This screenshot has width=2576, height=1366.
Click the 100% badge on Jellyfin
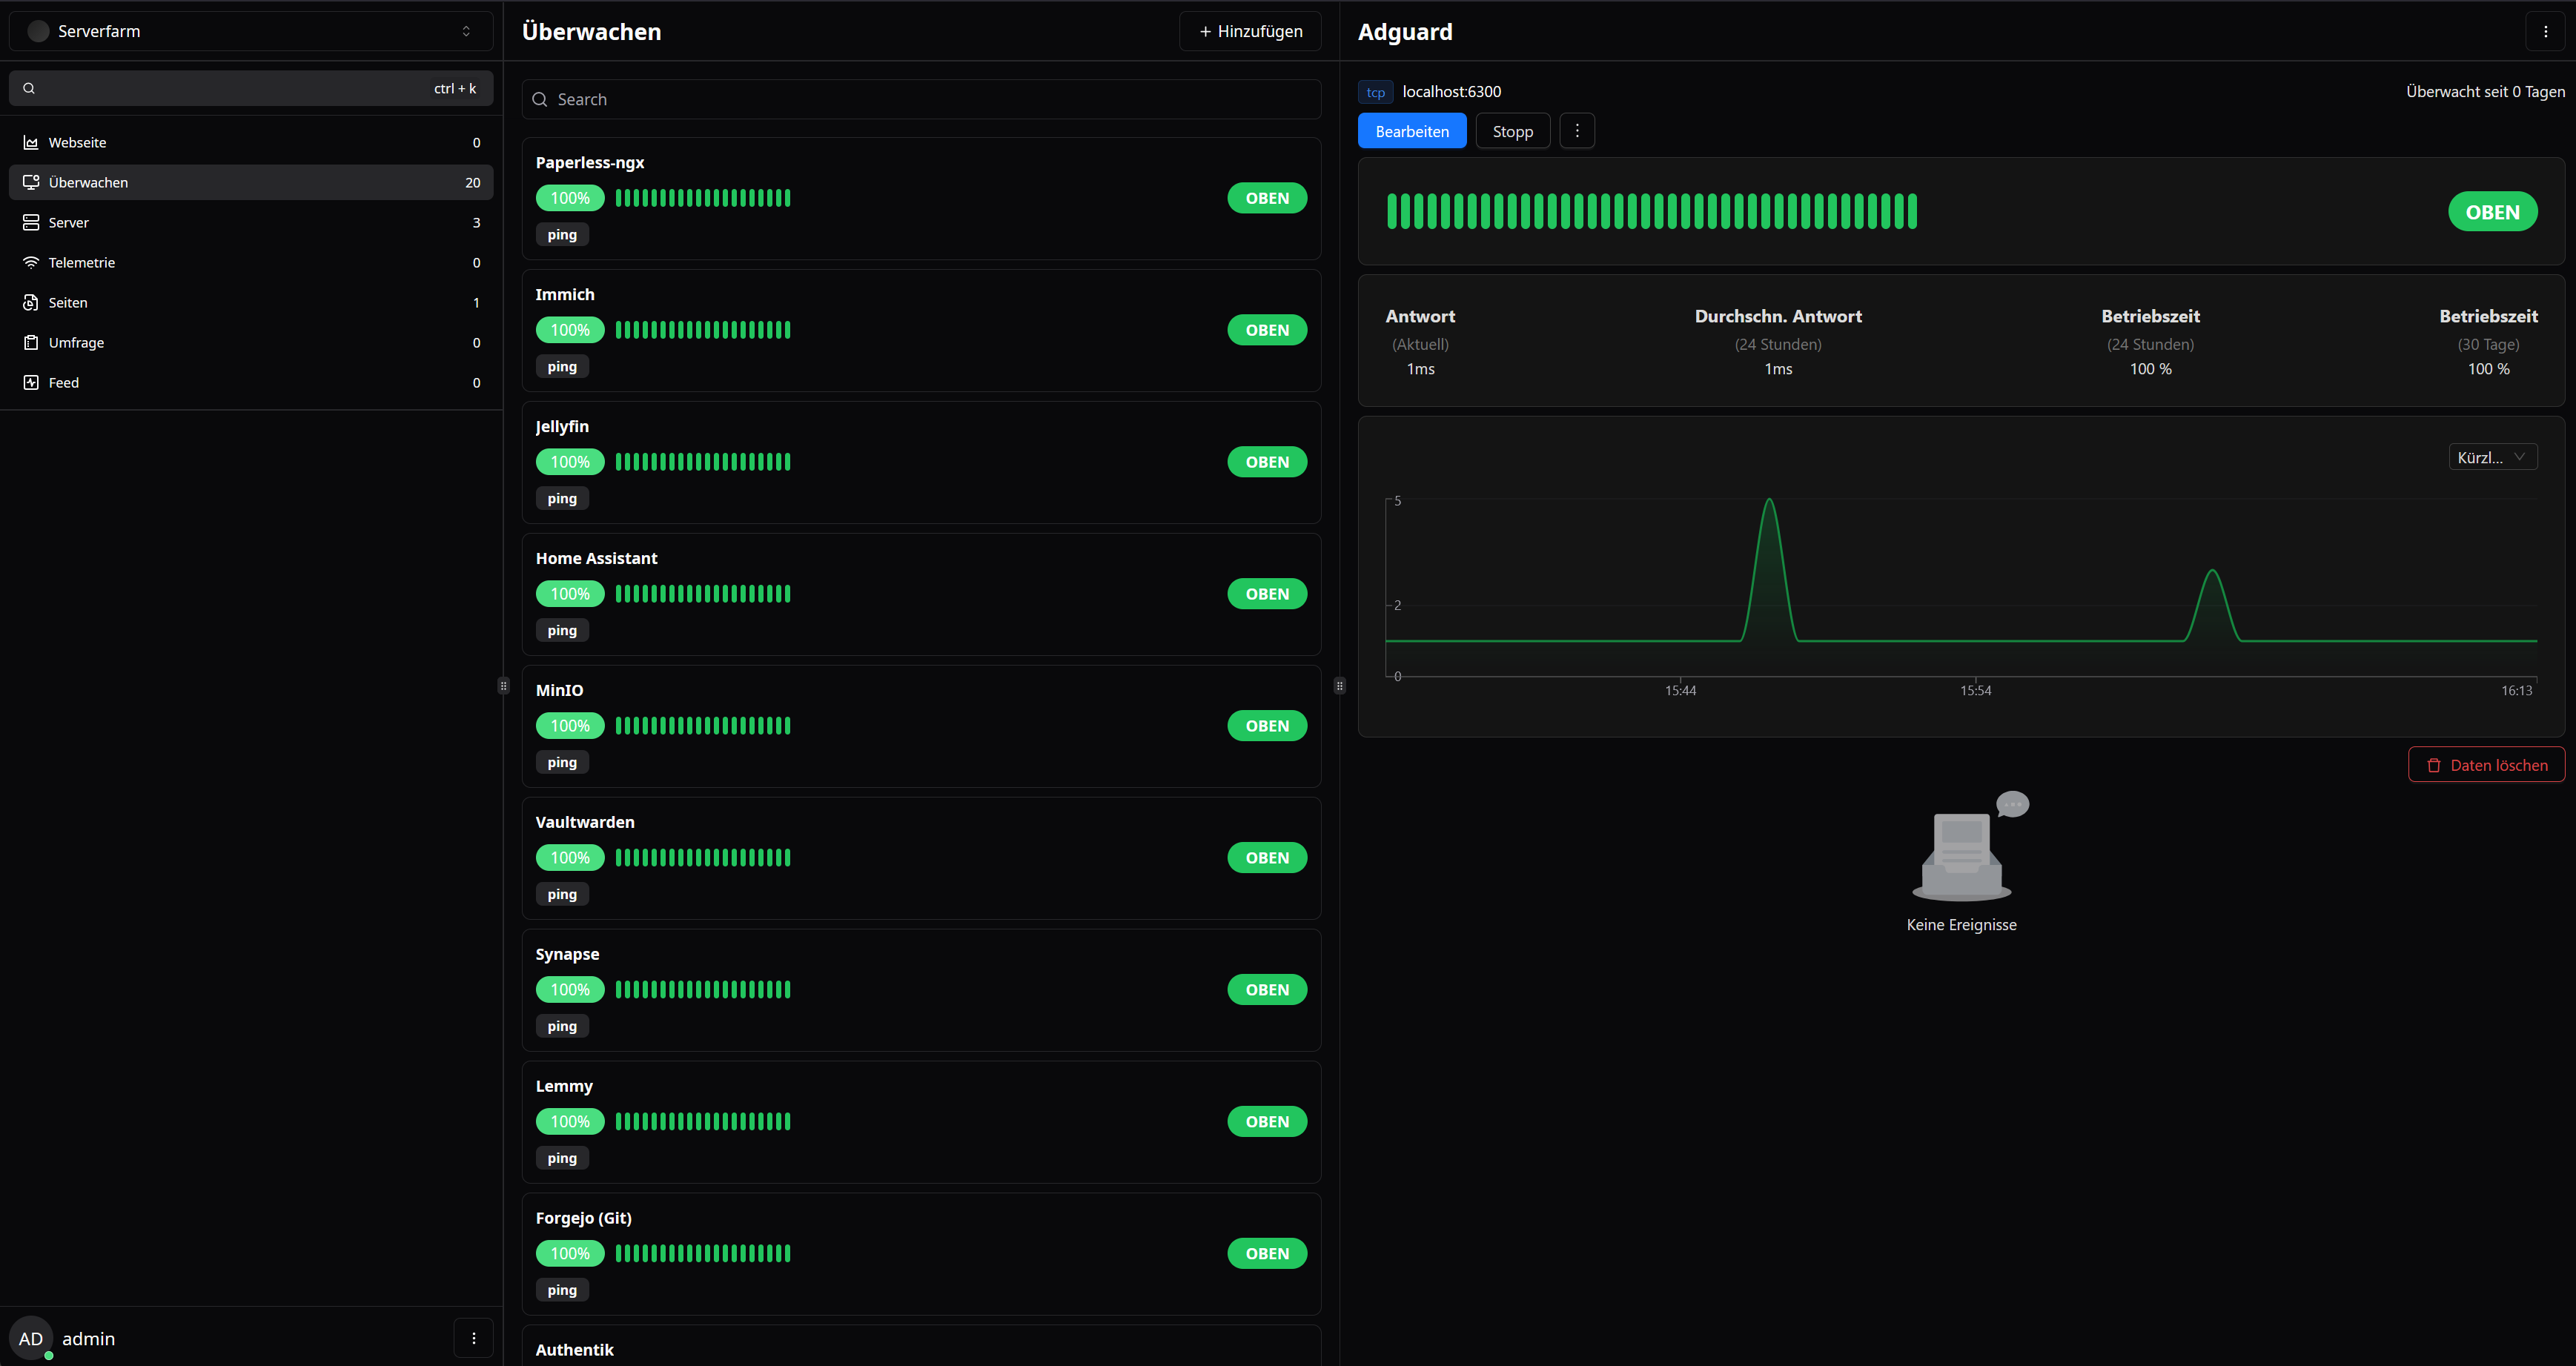[570, 462]
